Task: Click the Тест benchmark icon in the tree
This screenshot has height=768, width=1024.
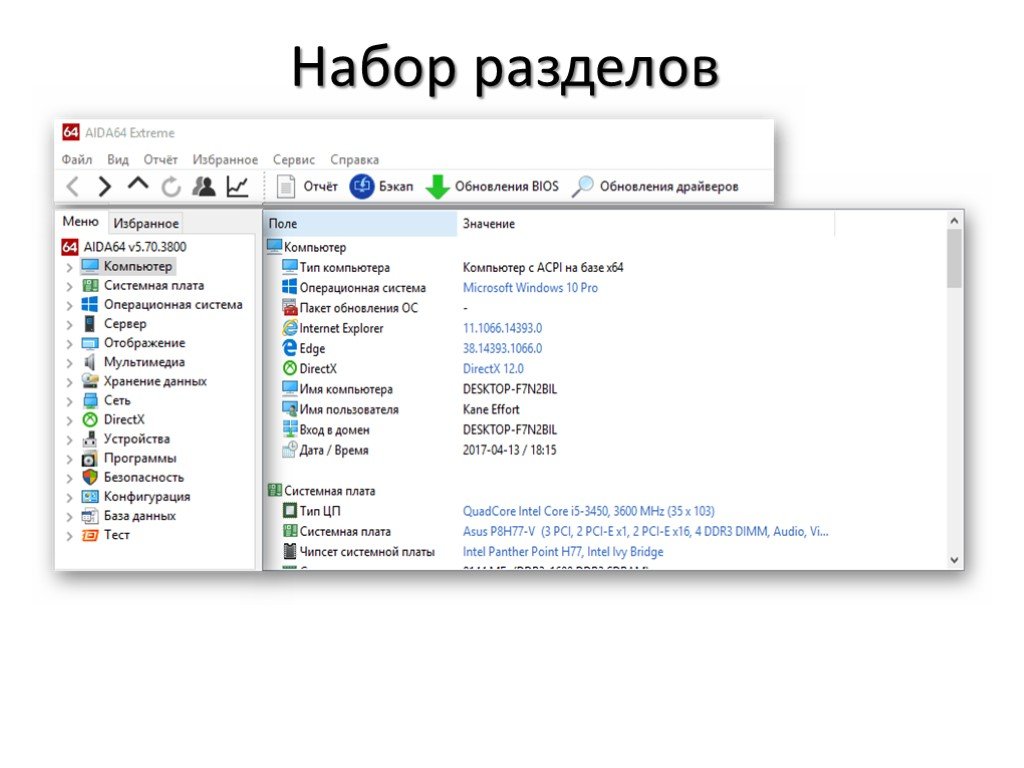Action: 90,535
